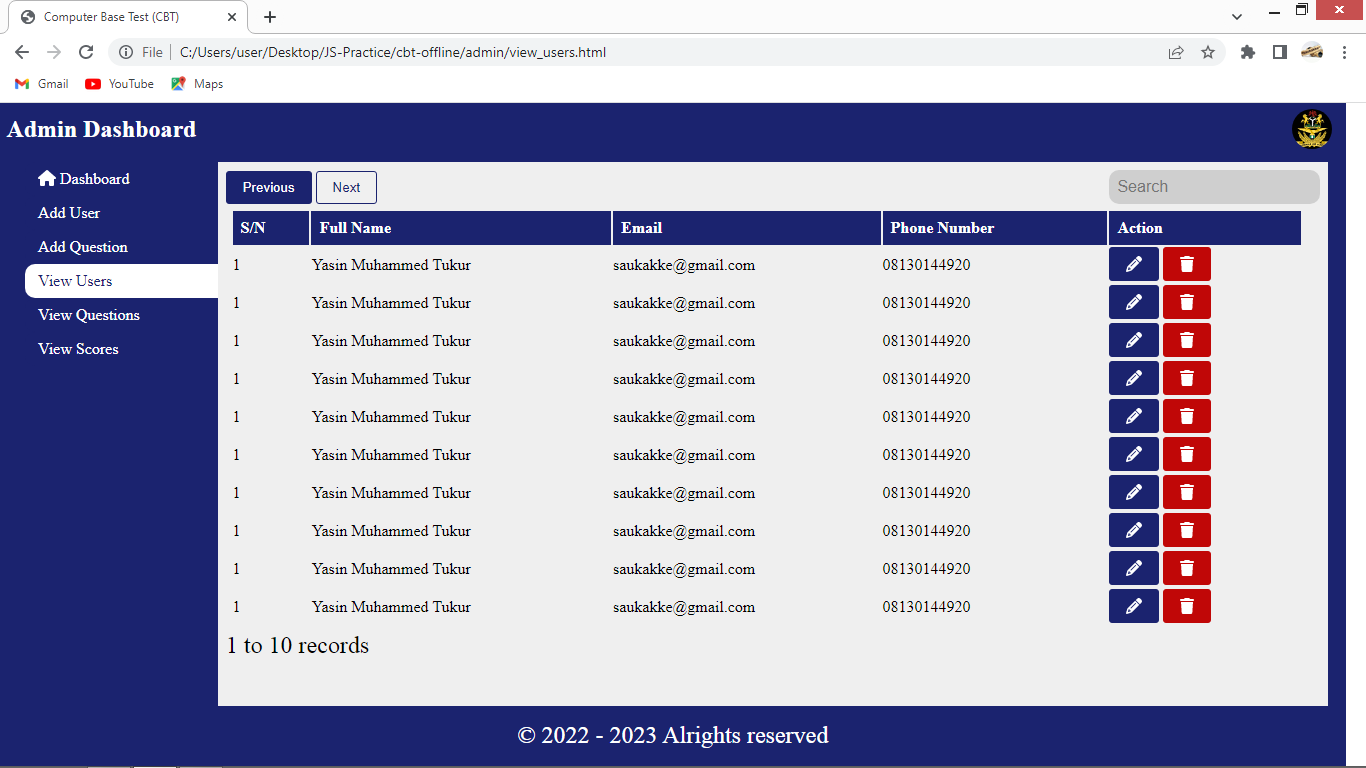
Task: Click the Email column header
Action: click(x=747, y=228)
